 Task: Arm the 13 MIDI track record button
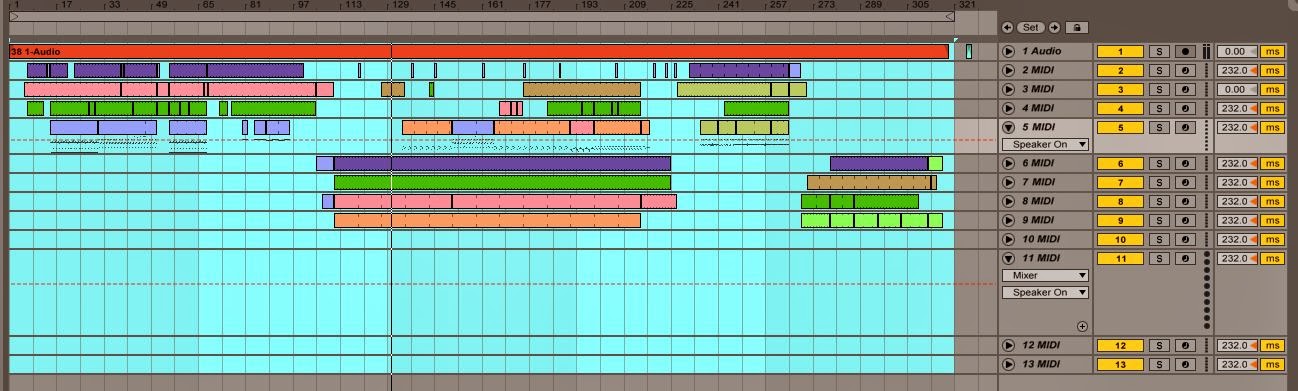click(1186, 364)
